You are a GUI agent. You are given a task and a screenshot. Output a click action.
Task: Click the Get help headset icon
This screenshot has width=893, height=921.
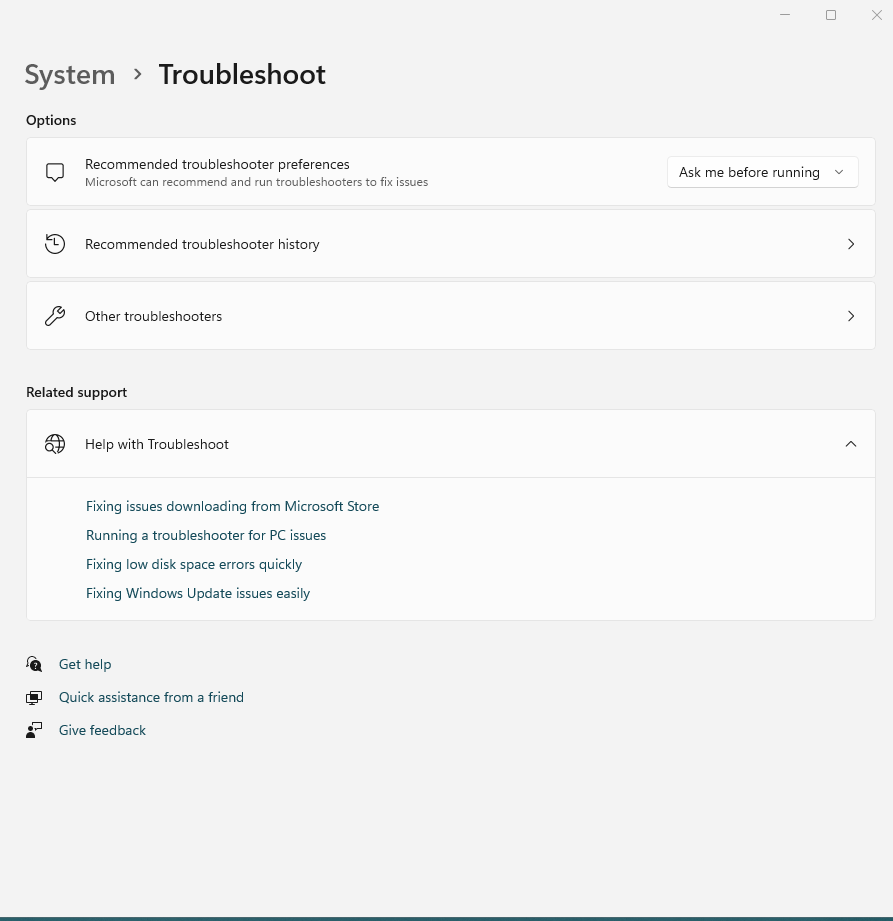click(34, 664)
